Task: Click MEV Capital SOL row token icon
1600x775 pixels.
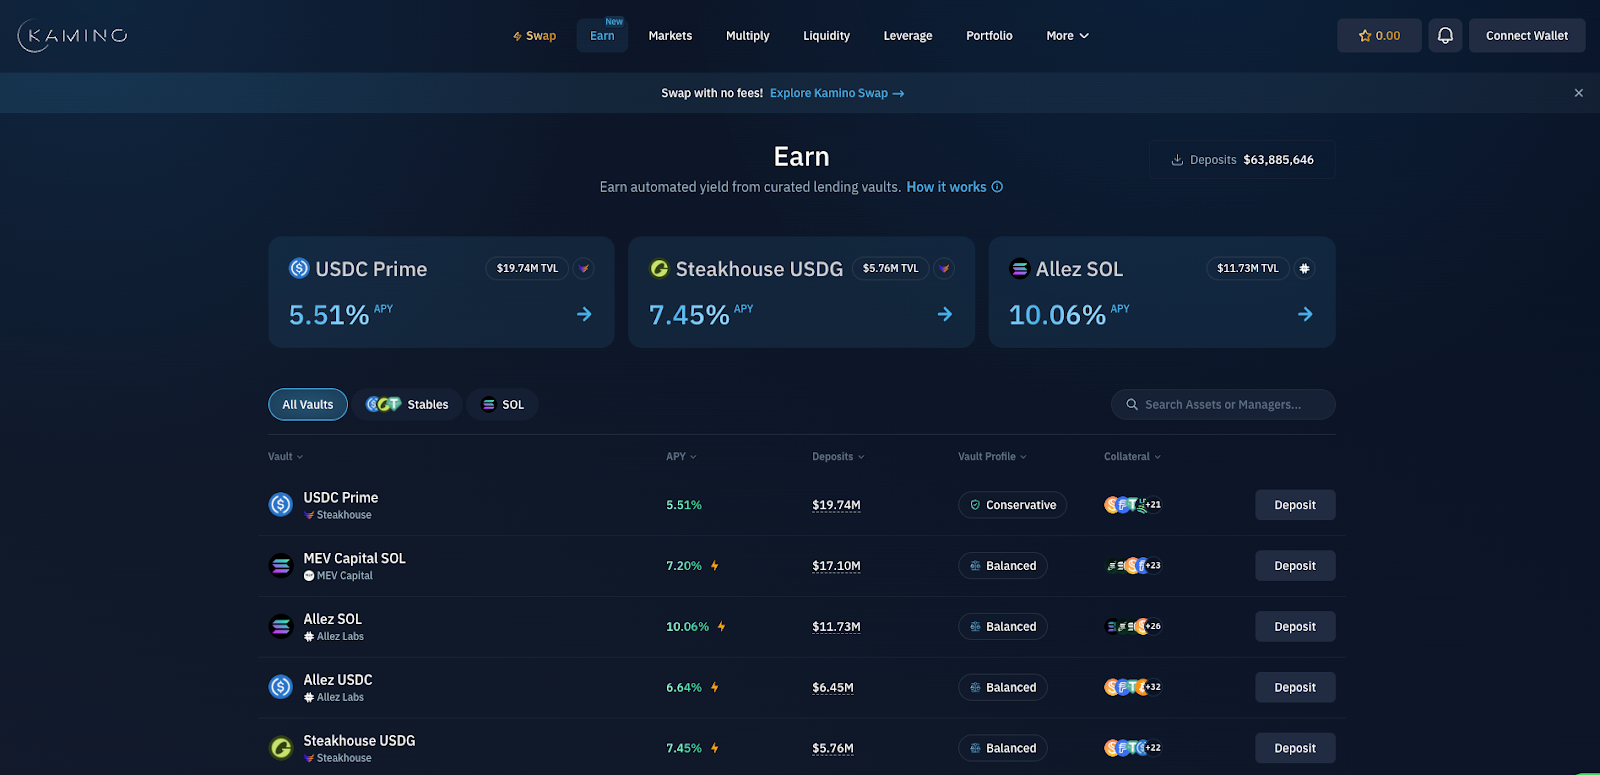Action: (281, 566)
